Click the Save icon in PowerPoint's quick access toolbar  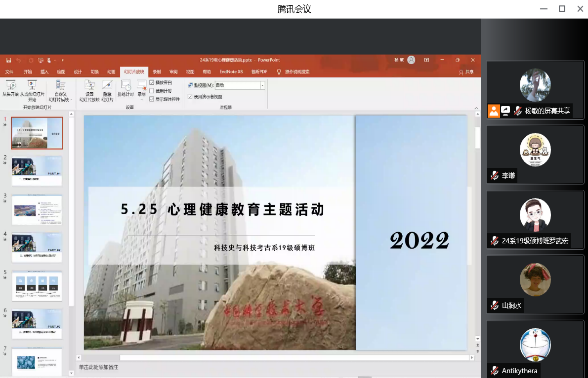pos(8,60)
